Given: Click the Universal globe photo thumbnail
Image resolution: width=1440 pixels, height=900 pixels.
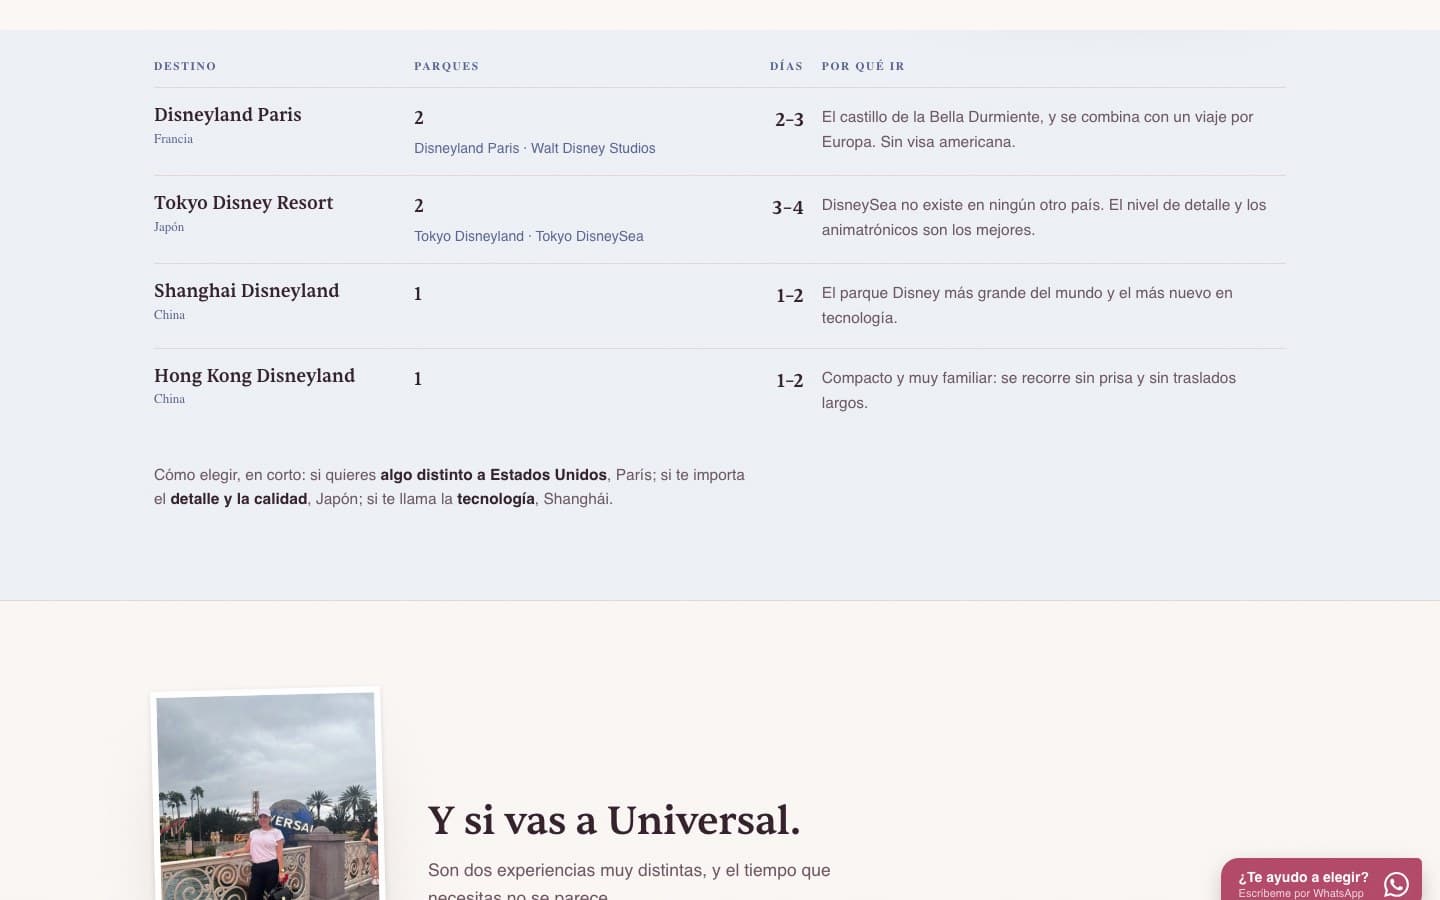Looking at the screenshot, I should [267, 796].
